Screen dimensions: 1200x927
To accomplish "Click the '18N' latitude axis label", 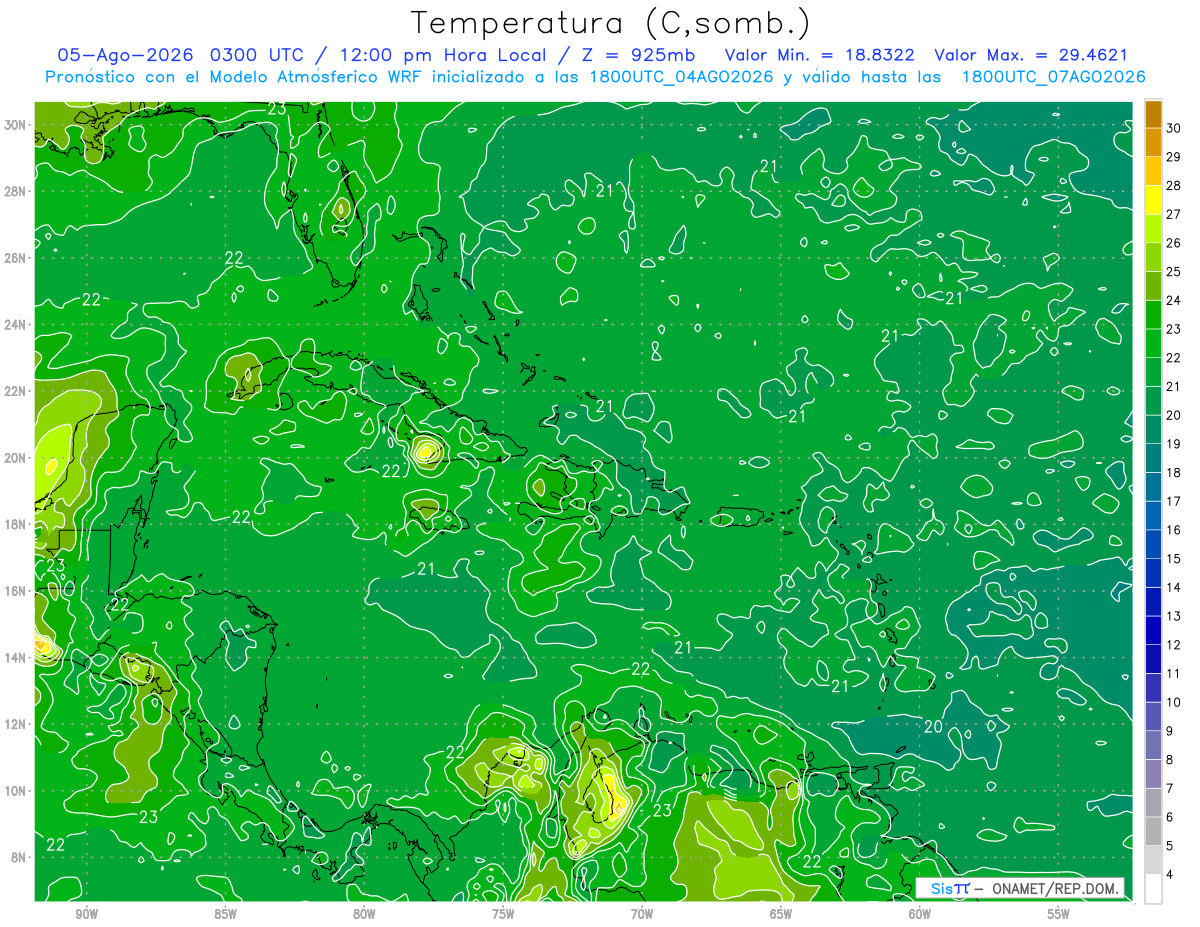I will pos(16,524).
